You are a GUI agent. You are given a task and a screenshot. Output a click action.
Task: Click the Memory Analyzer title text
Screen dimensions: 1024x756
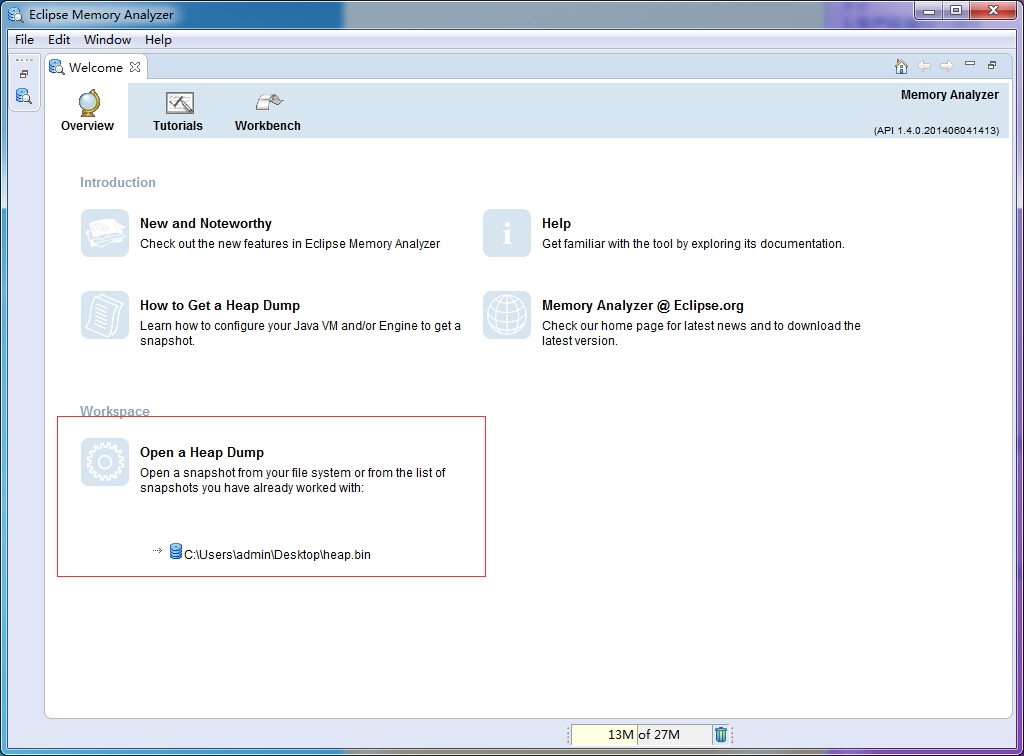click(x=950, y=95)
